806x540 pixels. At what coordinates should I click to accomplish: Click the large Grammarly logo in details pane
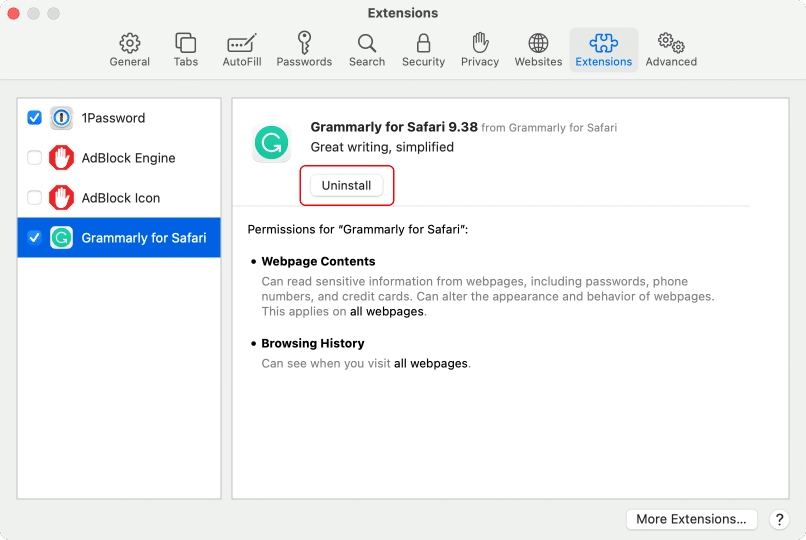tap(271, 143)
